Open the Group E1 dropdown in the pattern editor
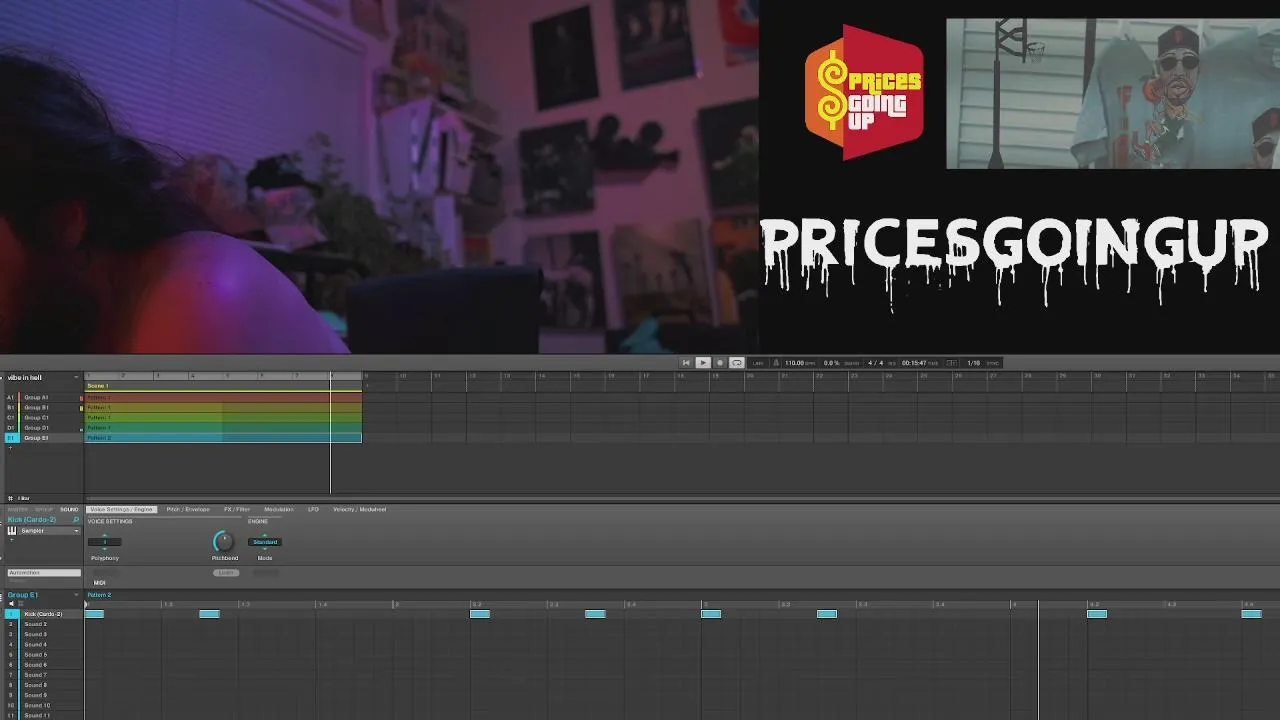The height and width of the screenshot is (720, 1280). pos(77,595)
